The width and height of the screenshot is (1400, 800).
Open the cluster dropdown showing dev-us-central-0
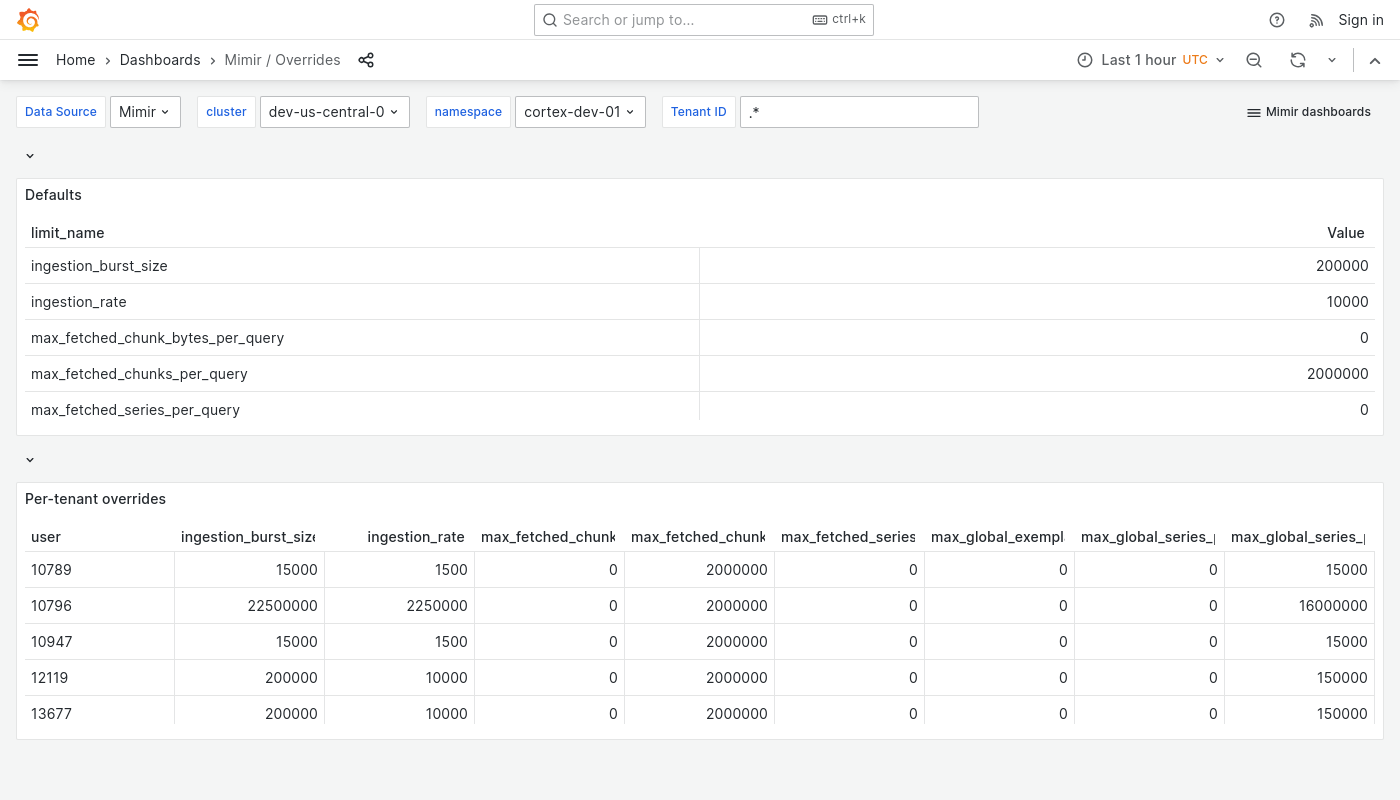(334, 112)
